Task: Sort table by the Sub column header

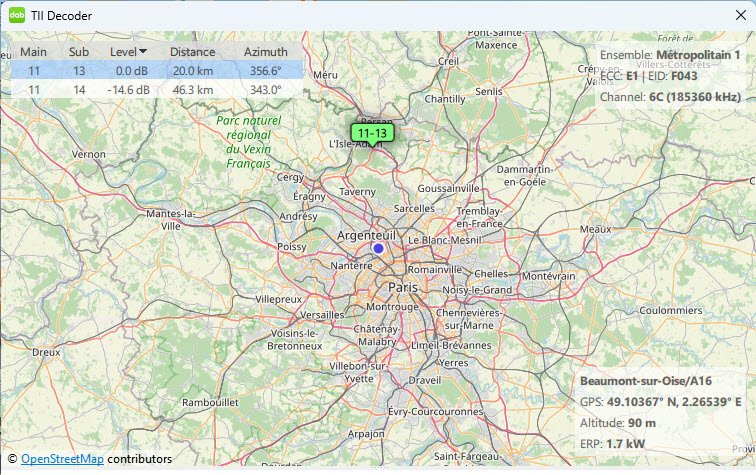Action: 79,52
